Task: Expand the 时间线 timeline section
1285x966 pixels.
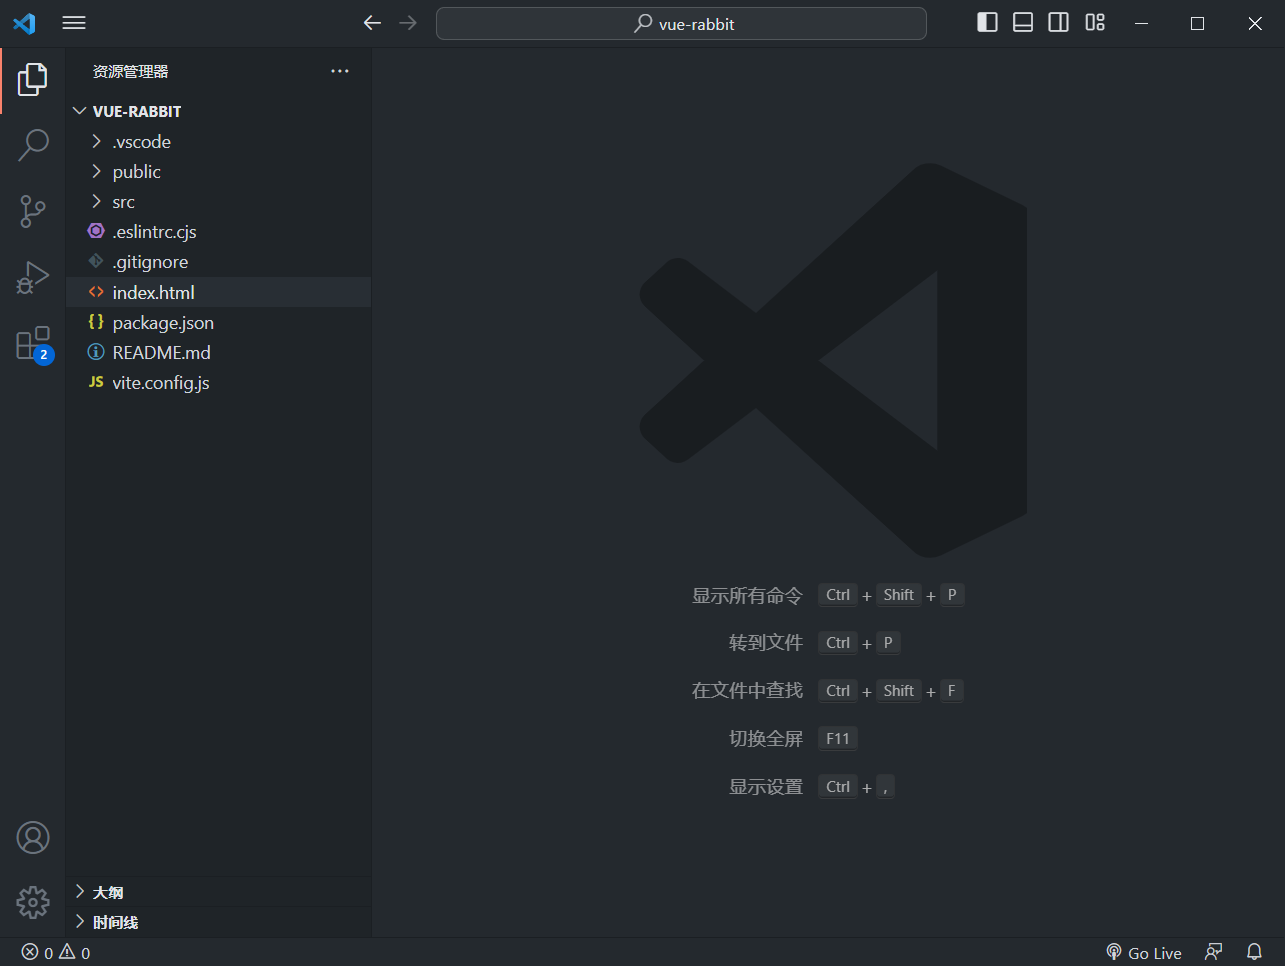Action: tap(218, 922)
